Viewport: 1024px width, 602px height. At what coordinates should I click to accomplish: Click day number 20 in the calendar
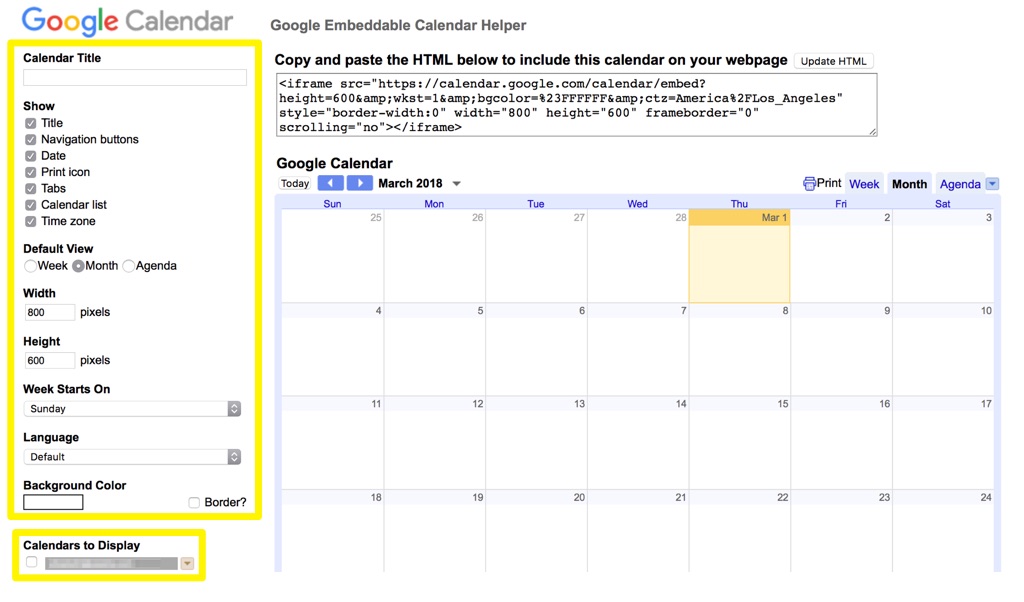579,498
